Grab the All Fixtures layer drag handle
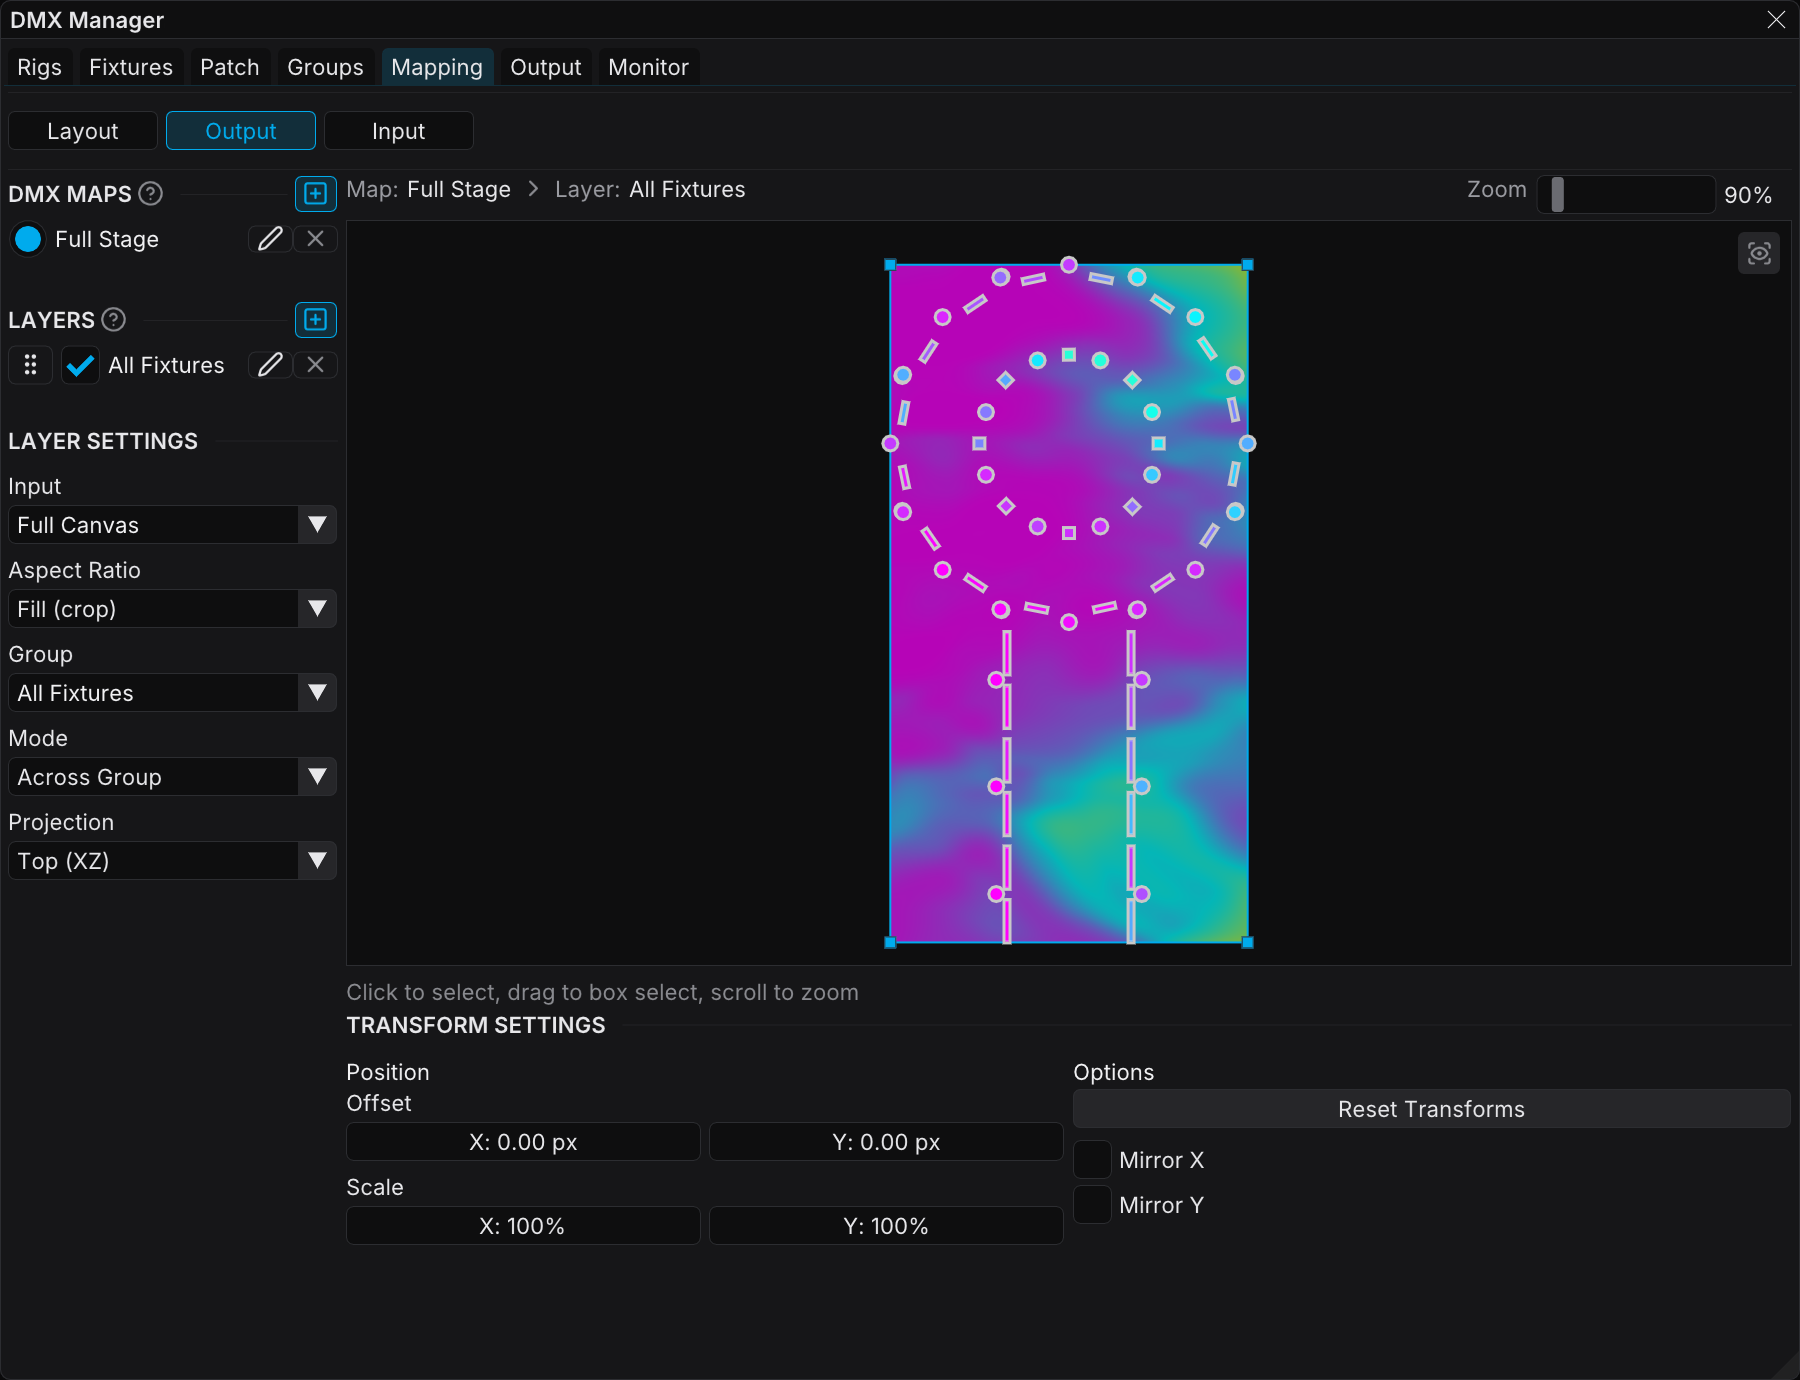1800x1380 pixels. [30, 365]
